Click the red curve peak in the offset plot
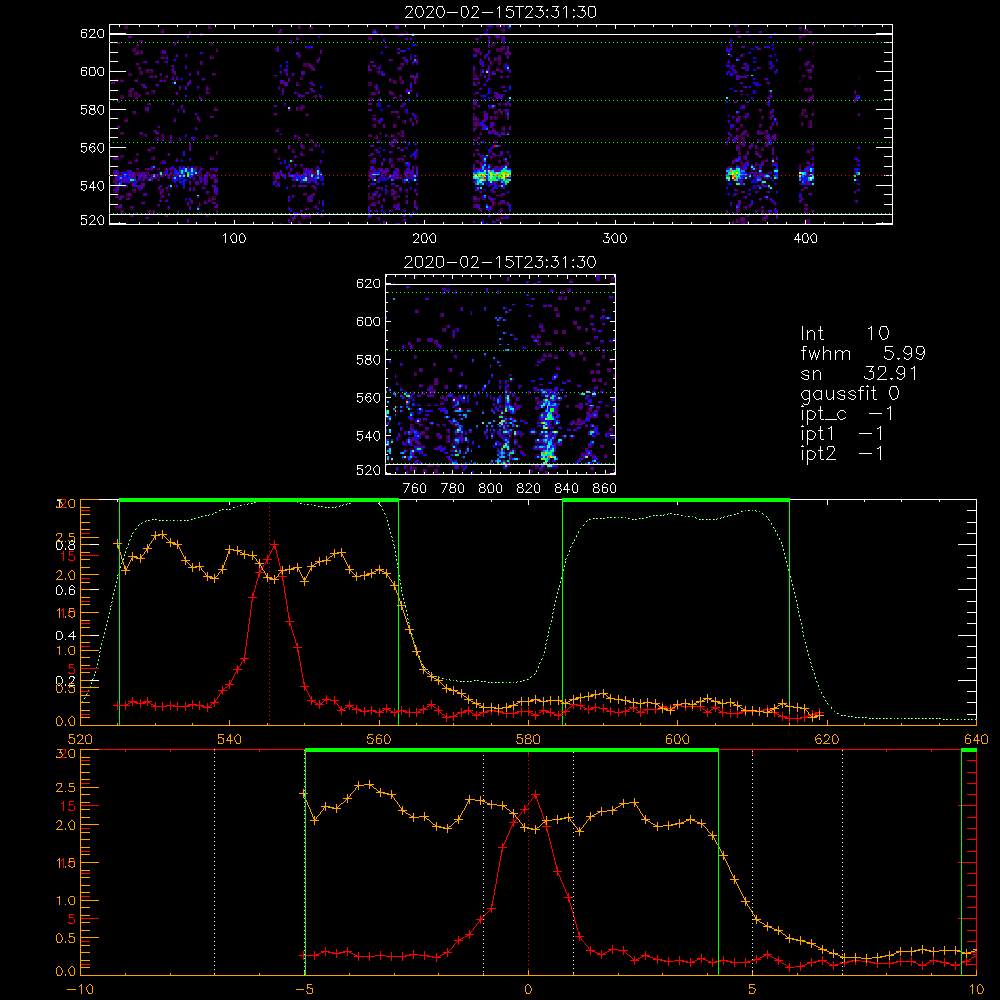Image resolution: width=1000 pixels, height=1000 pixels. pos(536,795)
